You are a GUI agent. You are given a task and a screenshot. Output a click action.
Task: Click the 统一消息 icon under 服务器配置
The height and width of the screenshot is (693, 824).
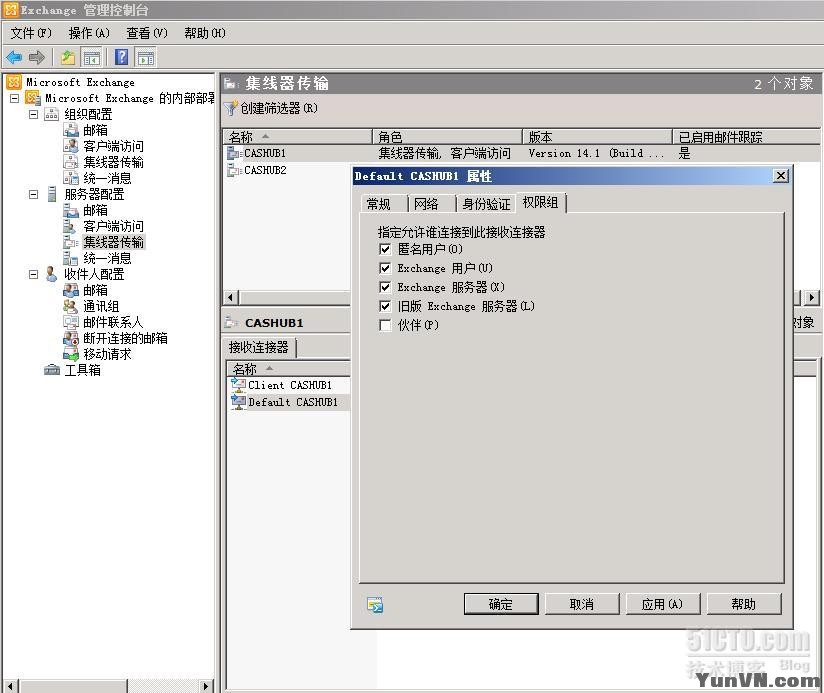click(70, 258)
